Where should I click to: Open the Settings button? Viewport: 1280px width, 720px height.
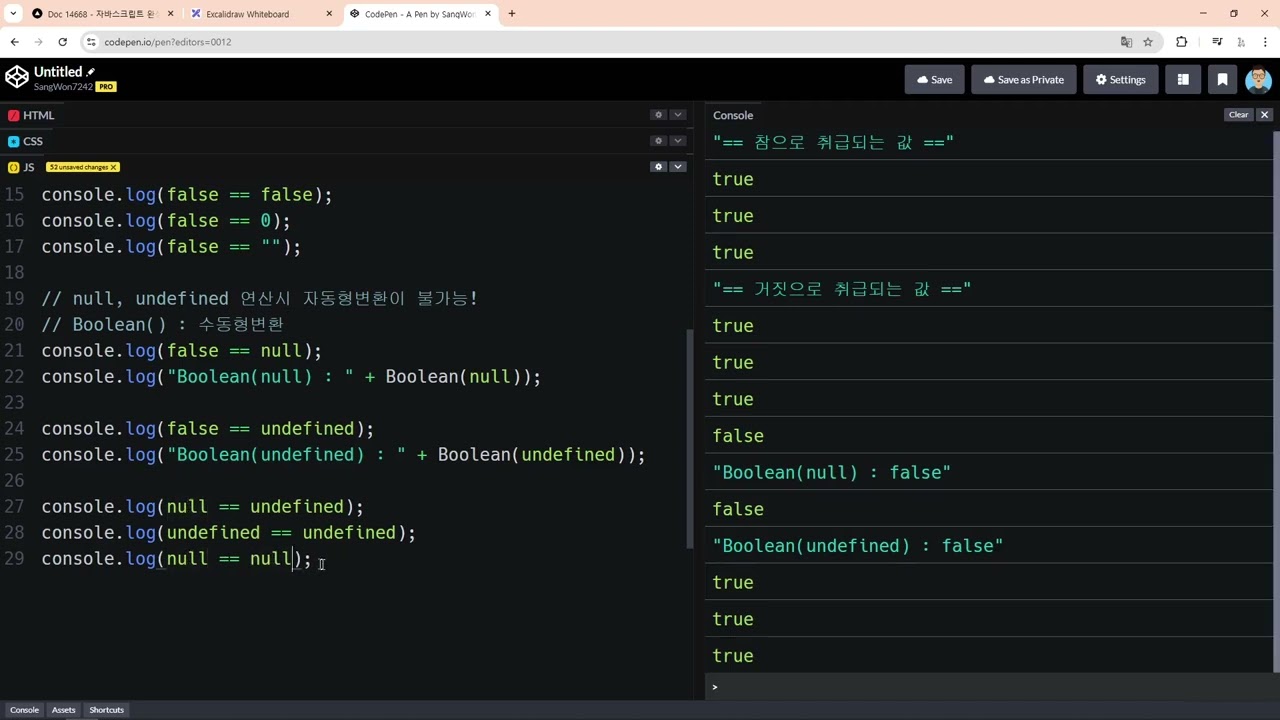click(1120, 79)
